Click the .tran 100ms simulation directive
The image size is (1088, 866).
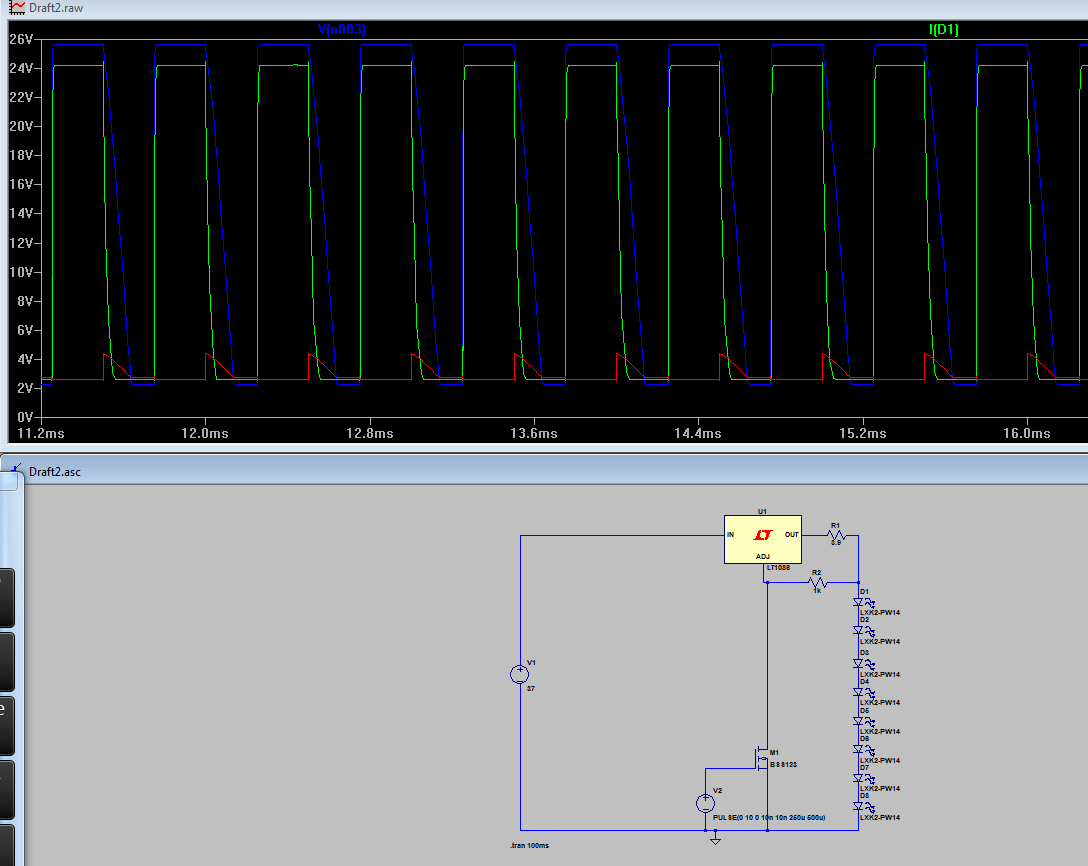click(x=529, y=846)
